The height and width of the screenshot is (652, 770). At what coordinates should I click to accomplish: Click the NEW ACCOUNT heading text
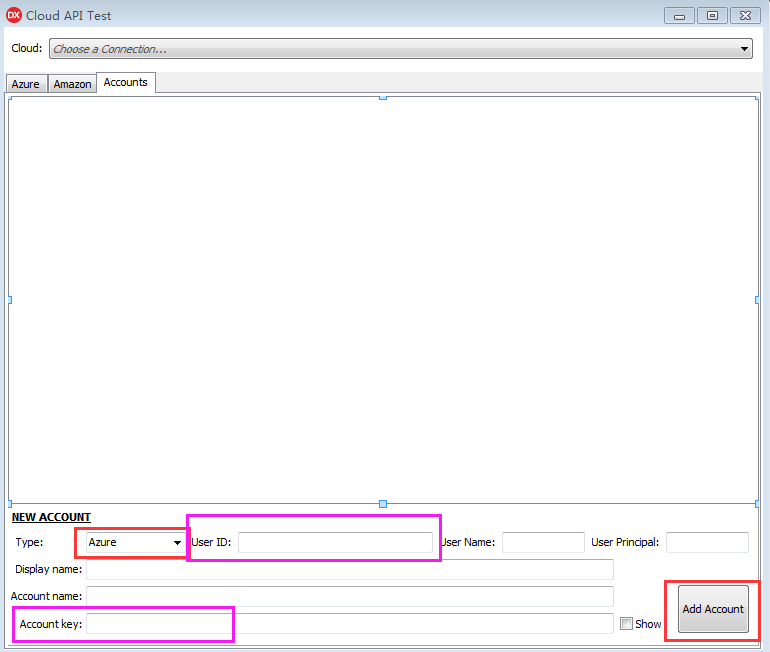(x=51, y=517)
